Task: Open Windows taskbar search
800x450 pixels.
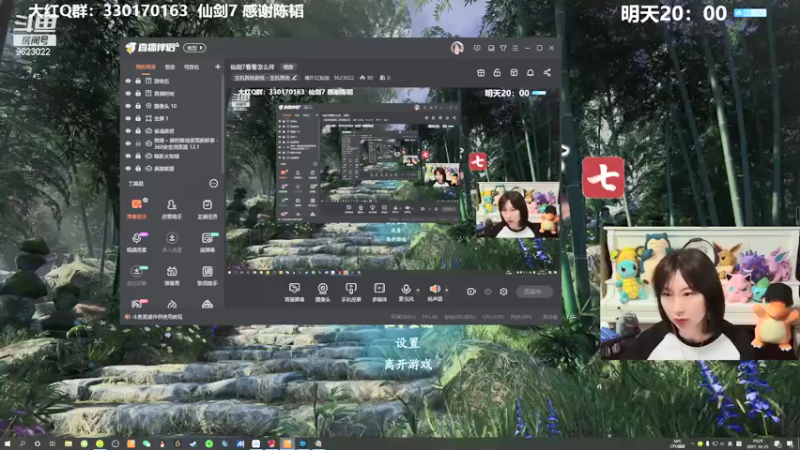Action: click(22, 444)
